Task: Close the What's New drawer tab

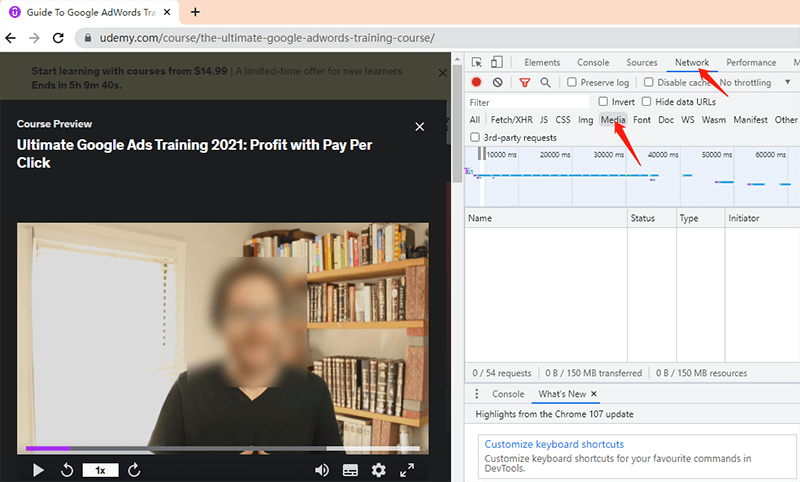Action: pyautogui.click(x=594, y=394)
